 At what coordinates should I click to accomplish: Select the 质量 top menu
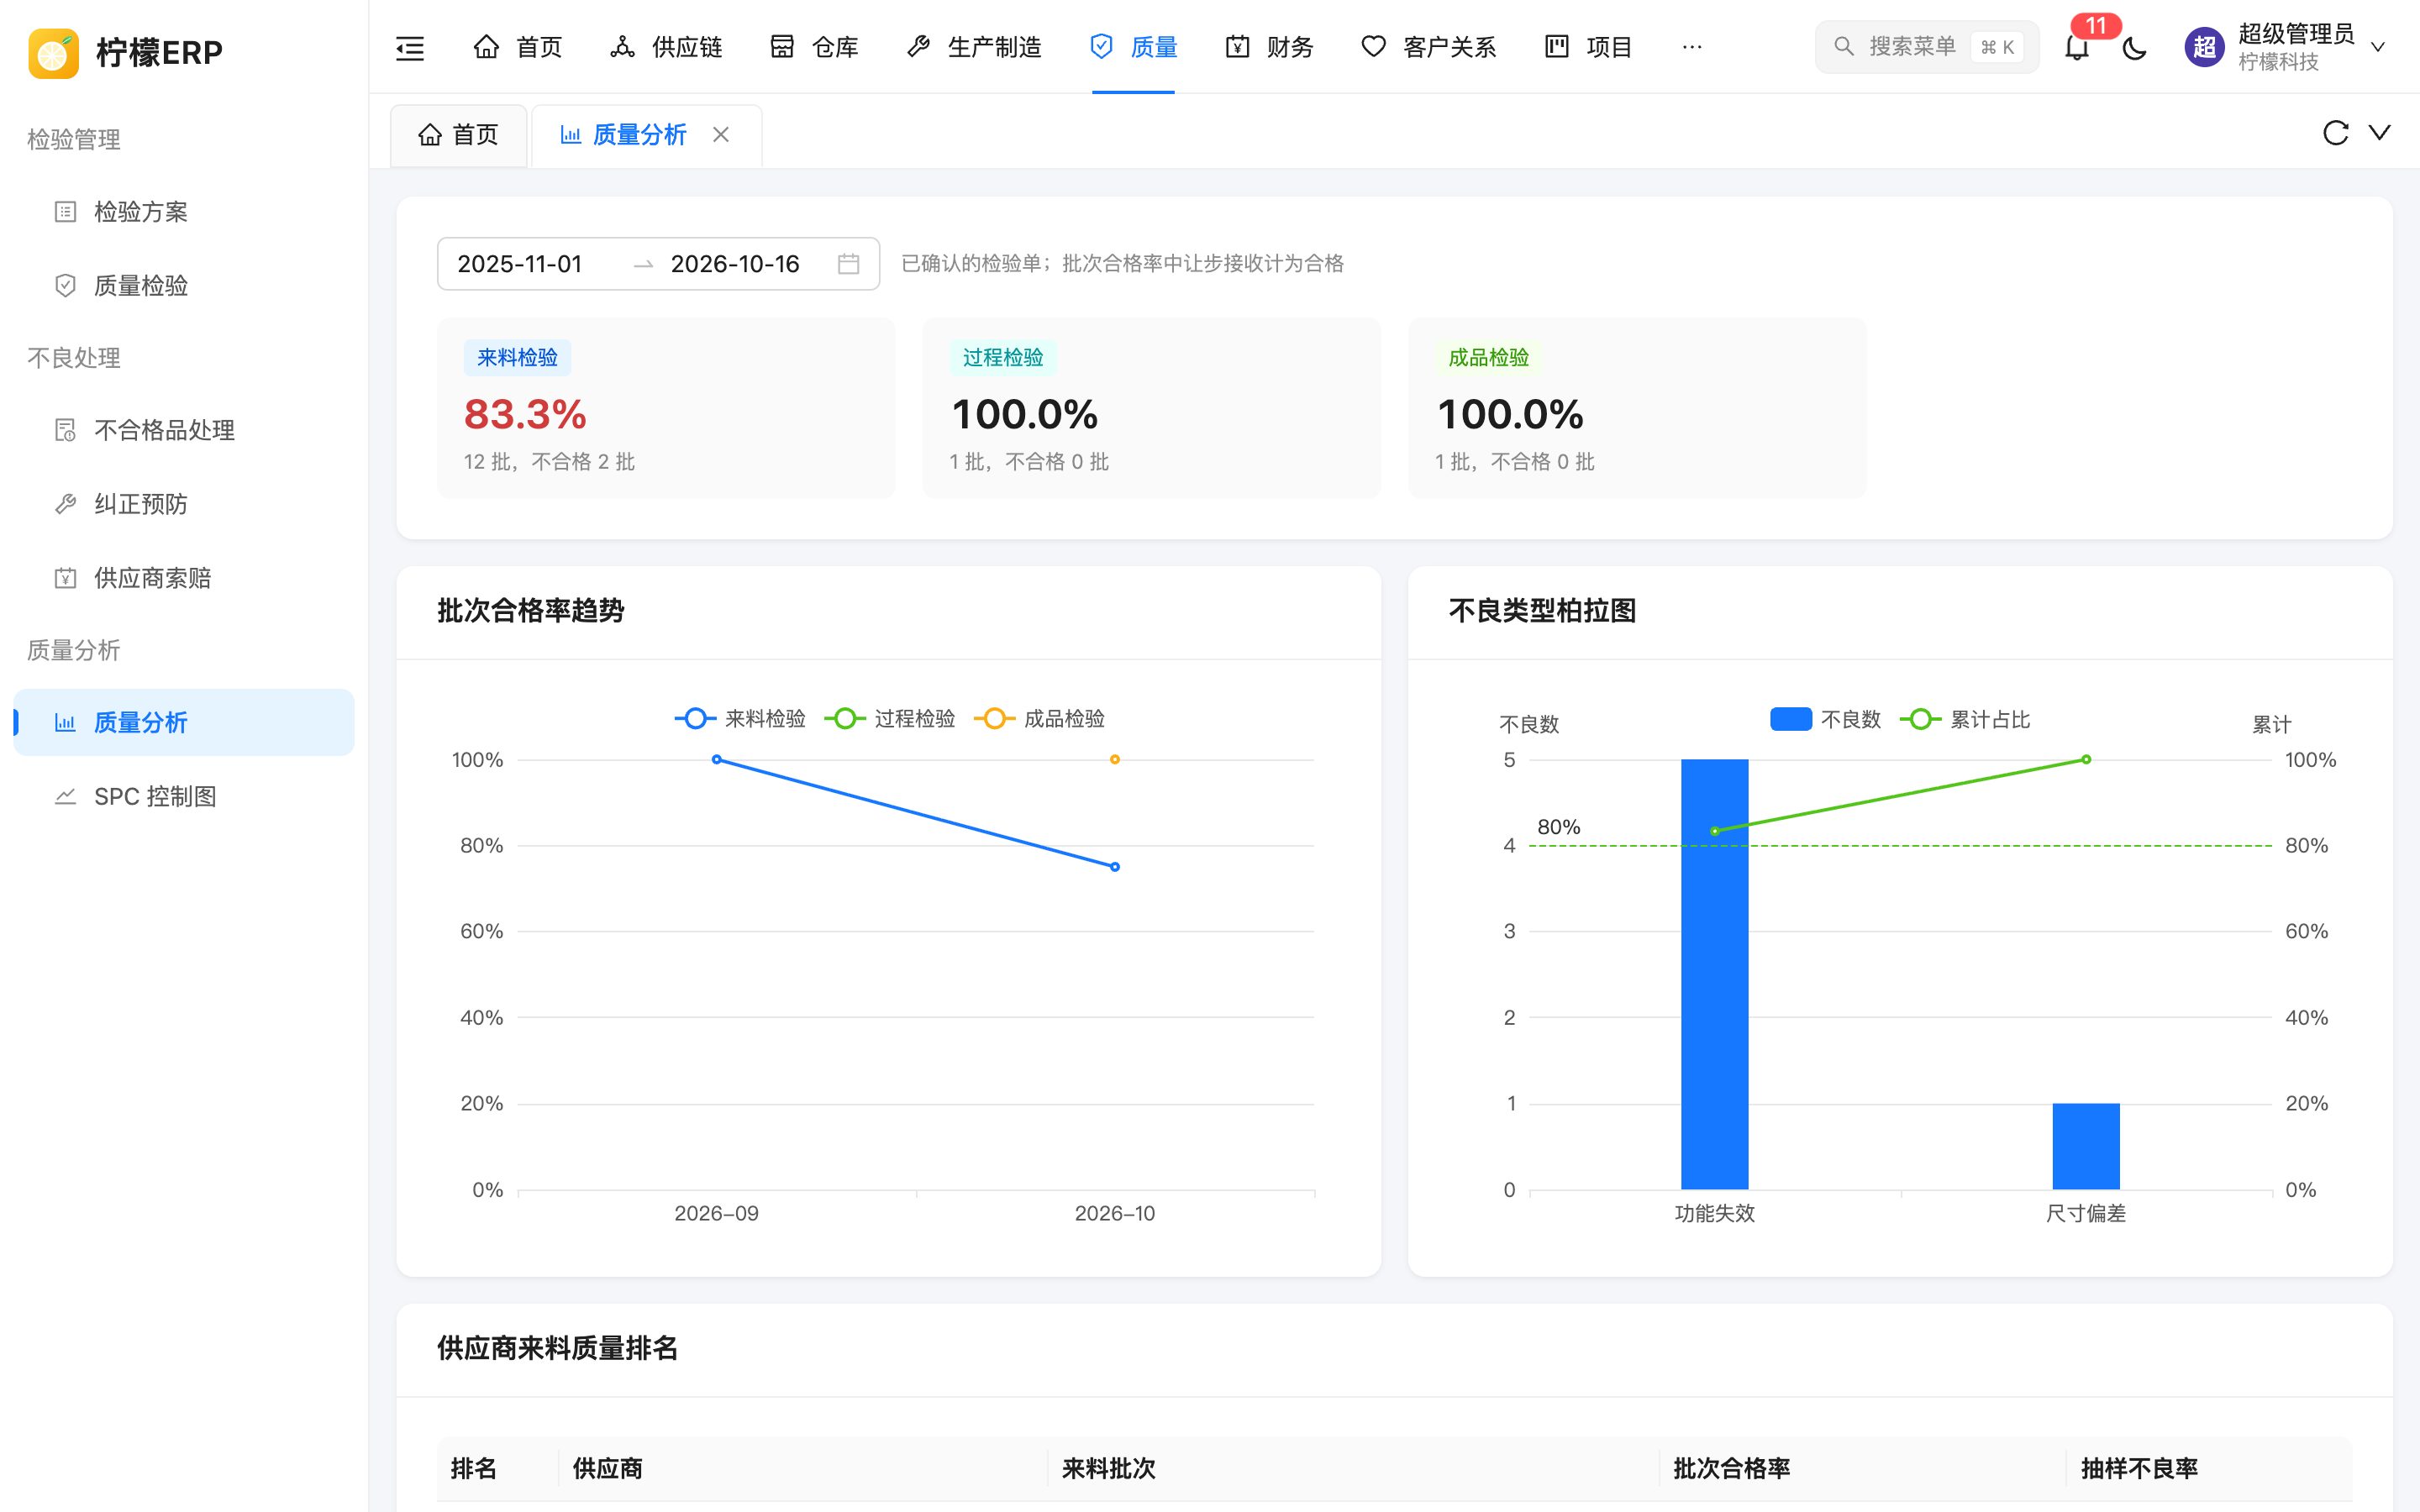1133,47
